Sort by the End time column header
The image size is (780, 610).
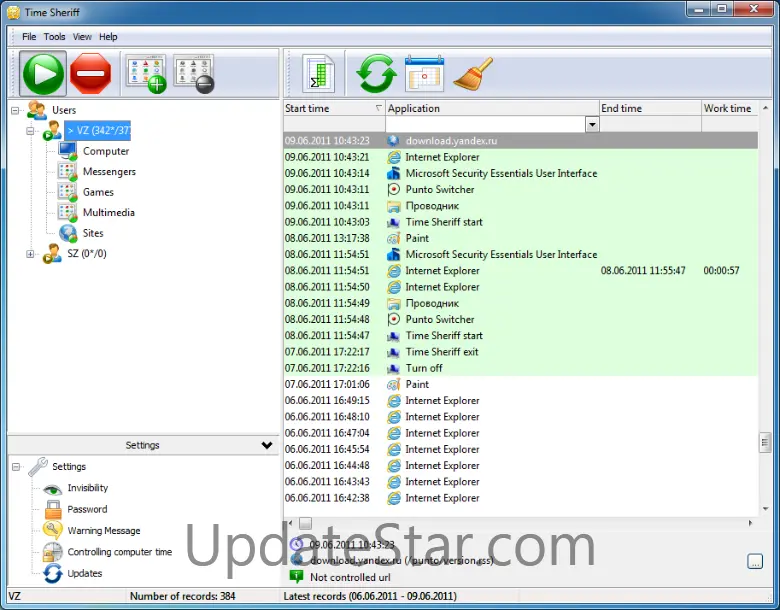coord(650,108)
